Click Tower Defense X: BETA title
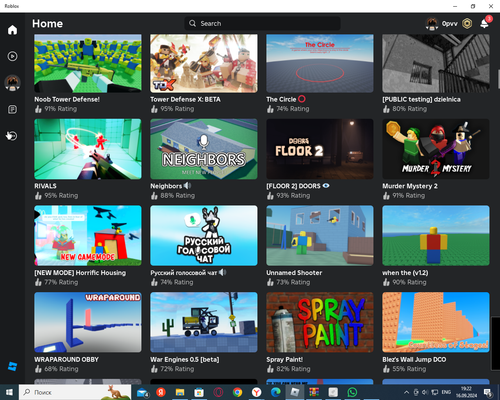 [x=185, y=99]
